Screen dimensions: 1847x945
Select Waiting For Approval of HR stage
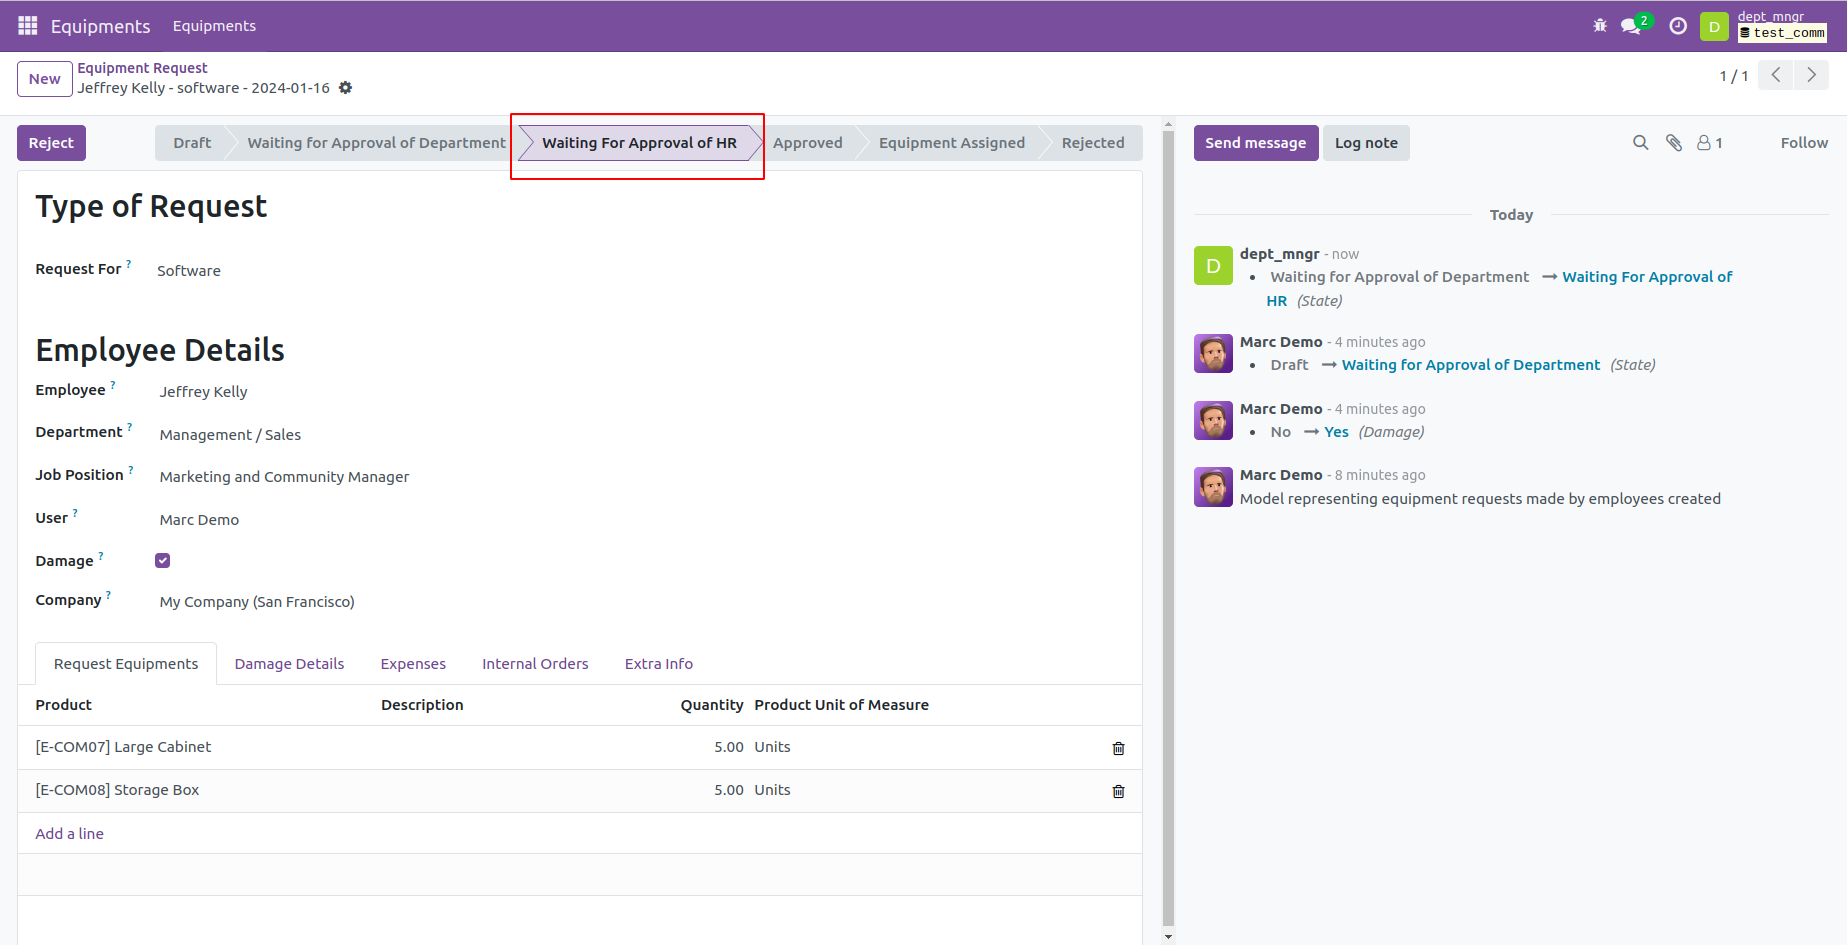point(639,143)
